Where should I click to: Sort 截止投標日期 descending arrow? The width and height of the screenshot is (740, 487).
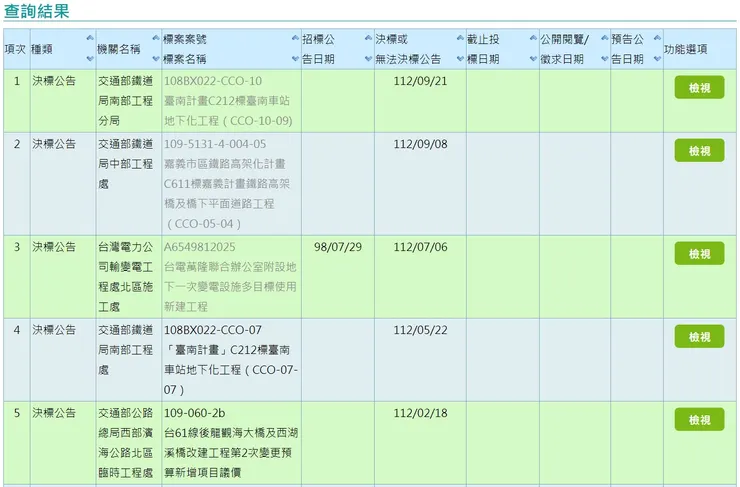pos(533,59)
